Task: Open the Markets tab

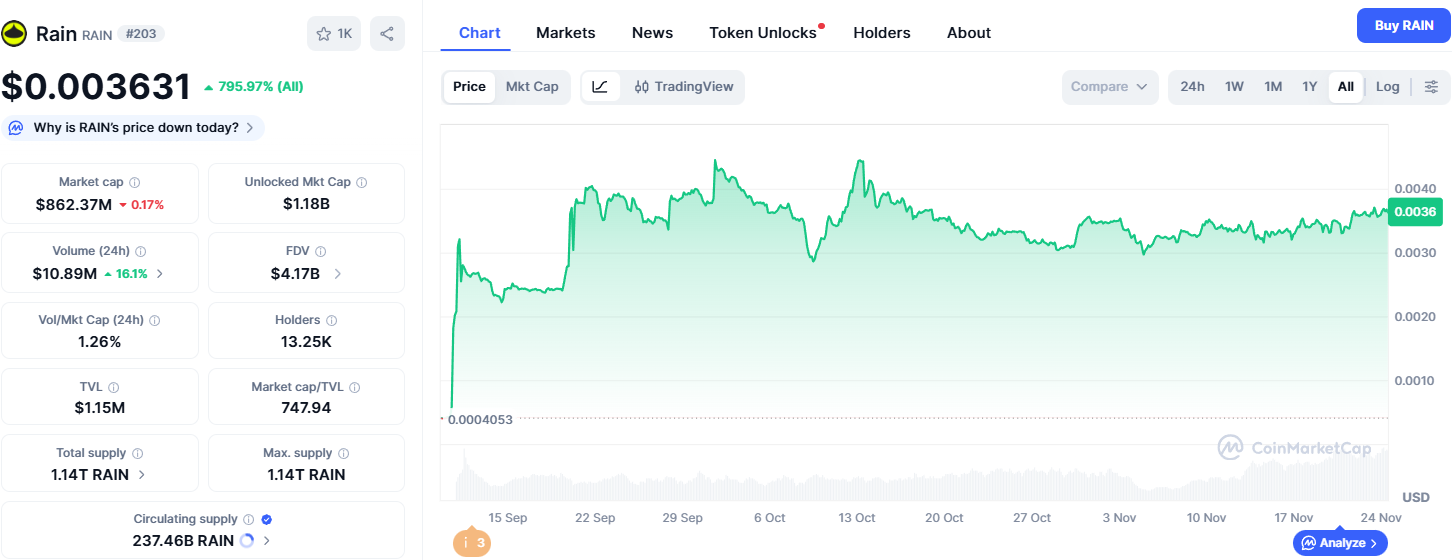Action: pyautogui.click(x=565, y=33)
